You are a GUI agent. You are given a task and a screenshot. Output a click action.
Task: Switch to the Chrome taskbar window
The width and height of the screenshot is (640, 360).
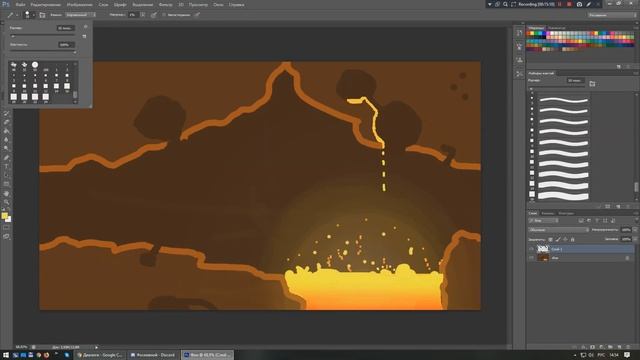(100, 355)
